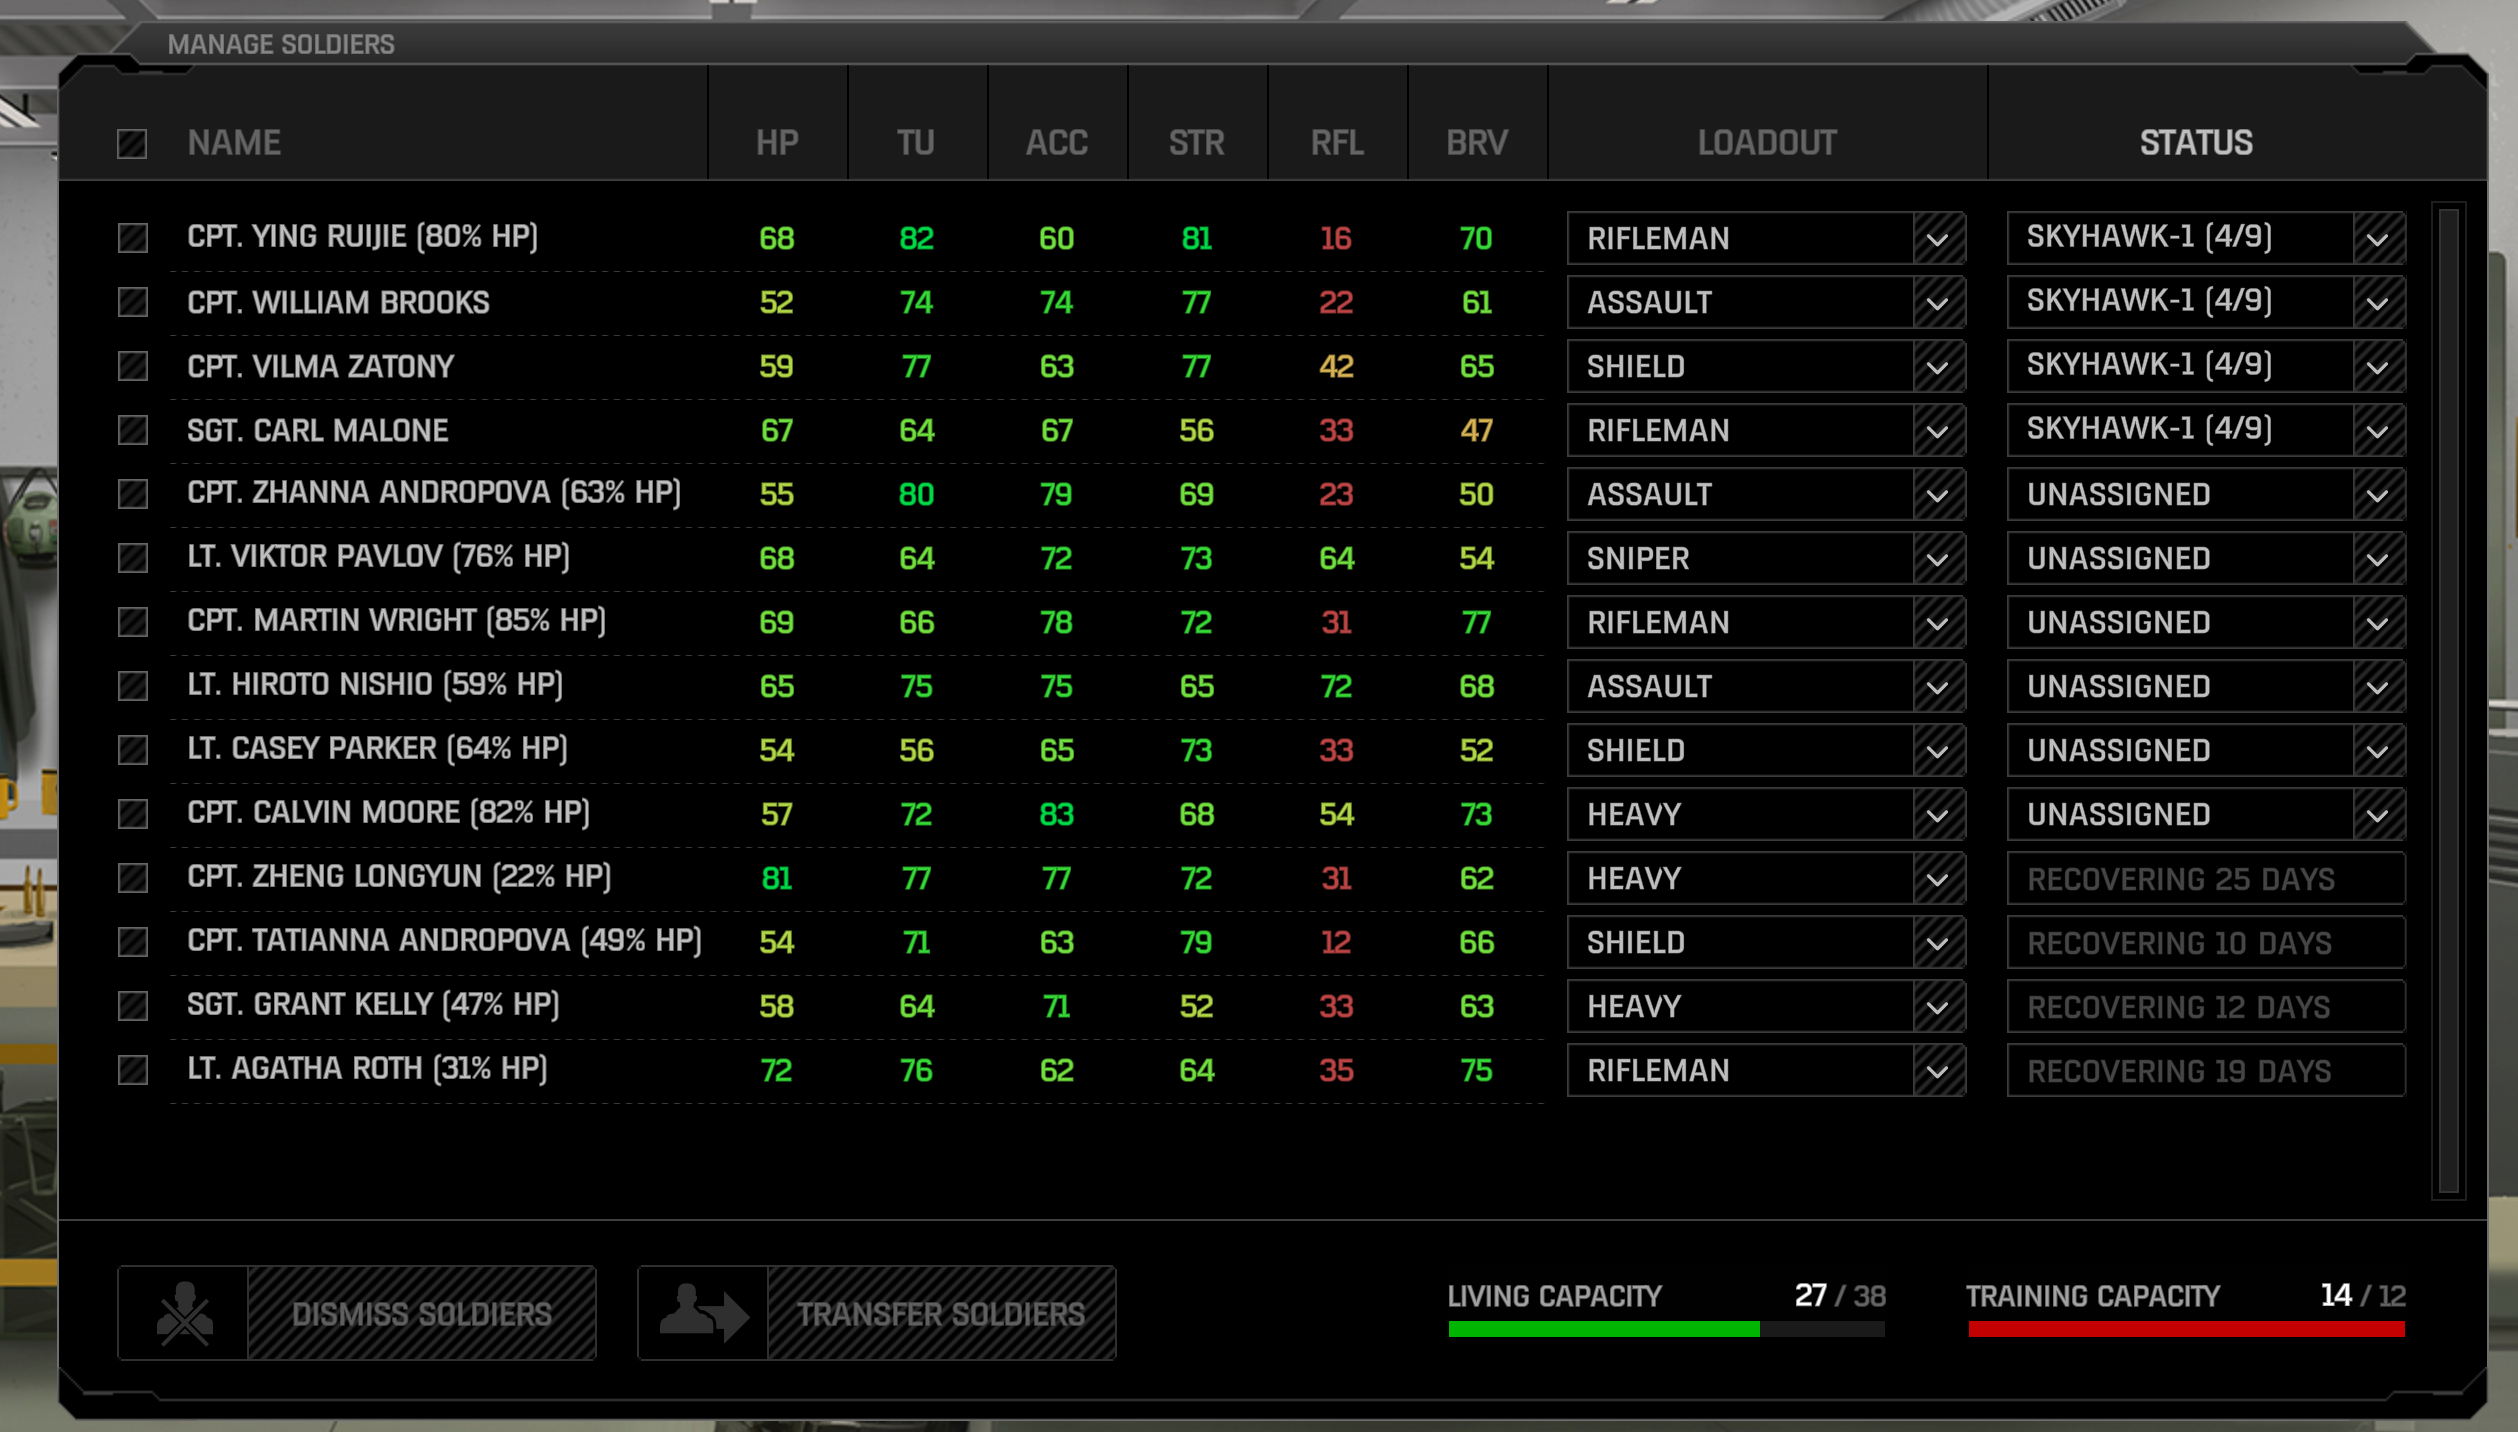Expand Vilma Zatony's Shield loadout dropdown
Image resolution: width=2518 pixels, height=1432 pixels.
coord(1766,366)
